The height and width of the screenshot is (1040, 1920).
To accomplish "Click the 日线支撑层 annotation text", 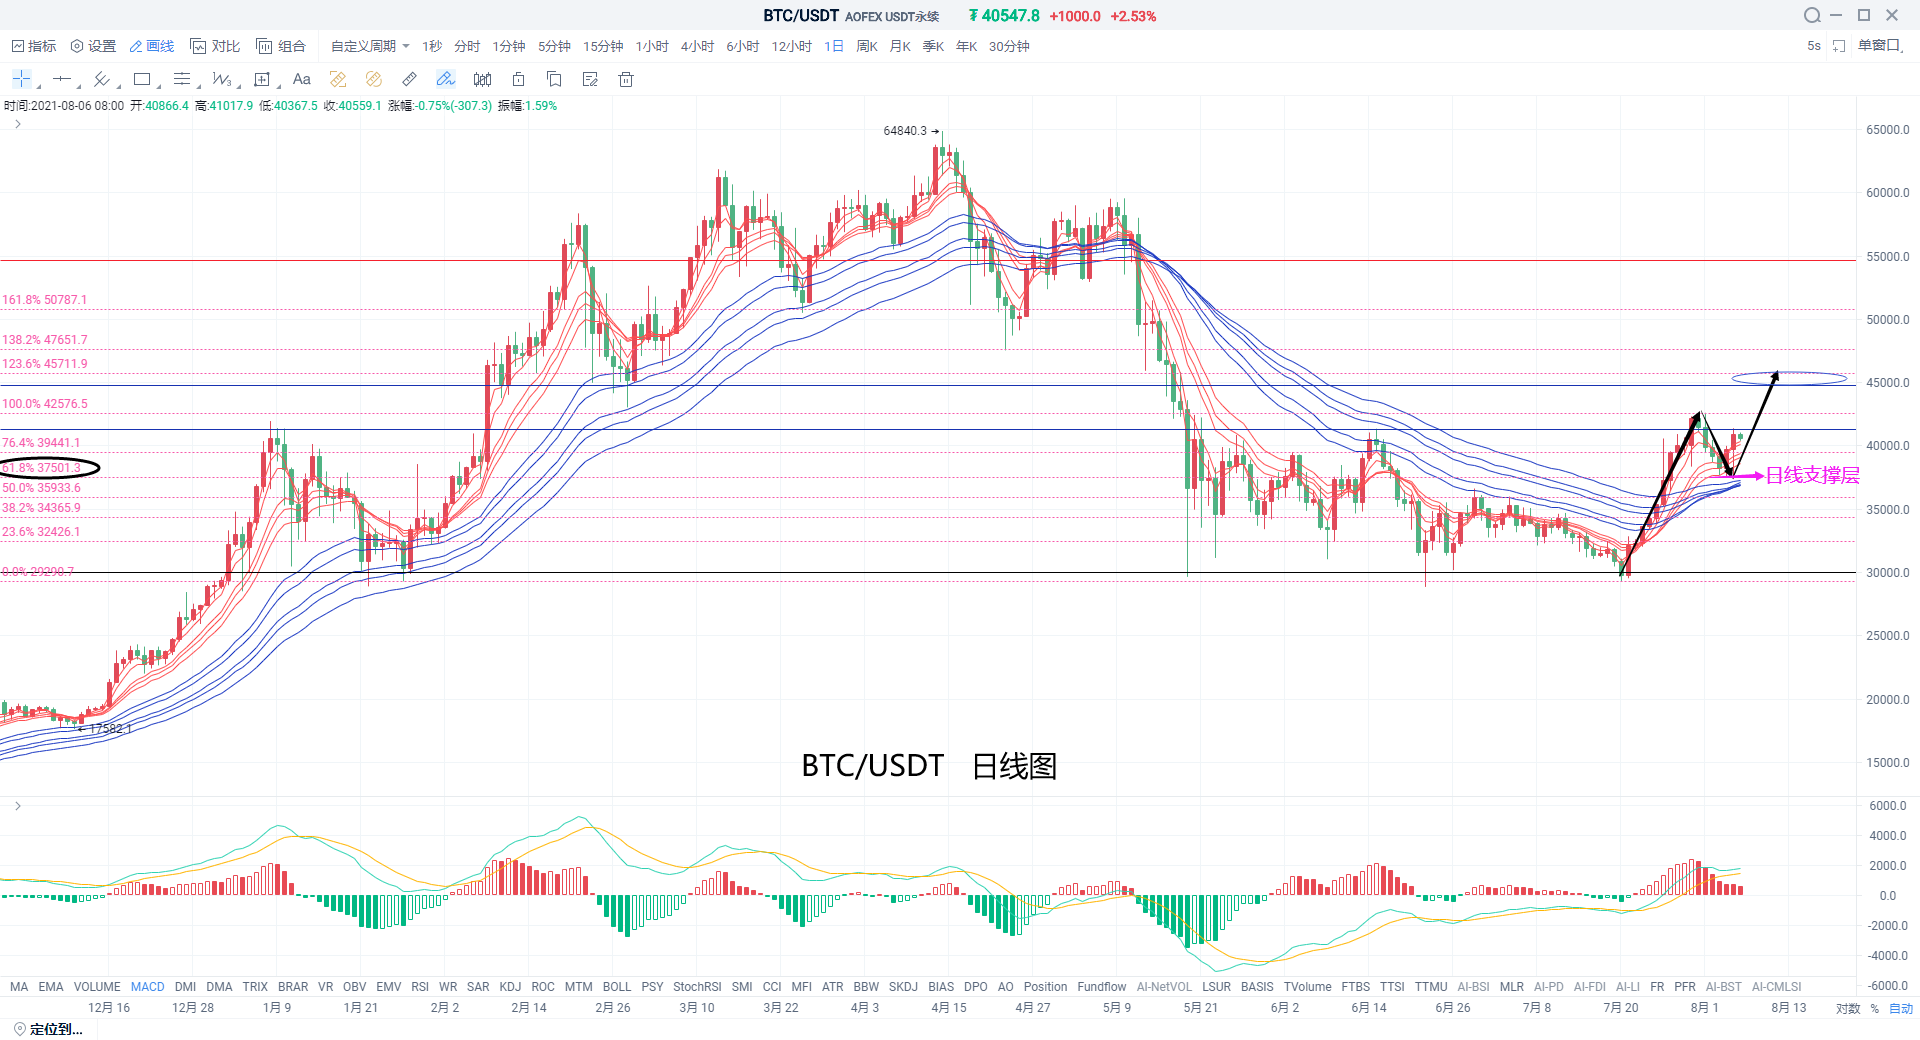I will [x=1812, y=476].
